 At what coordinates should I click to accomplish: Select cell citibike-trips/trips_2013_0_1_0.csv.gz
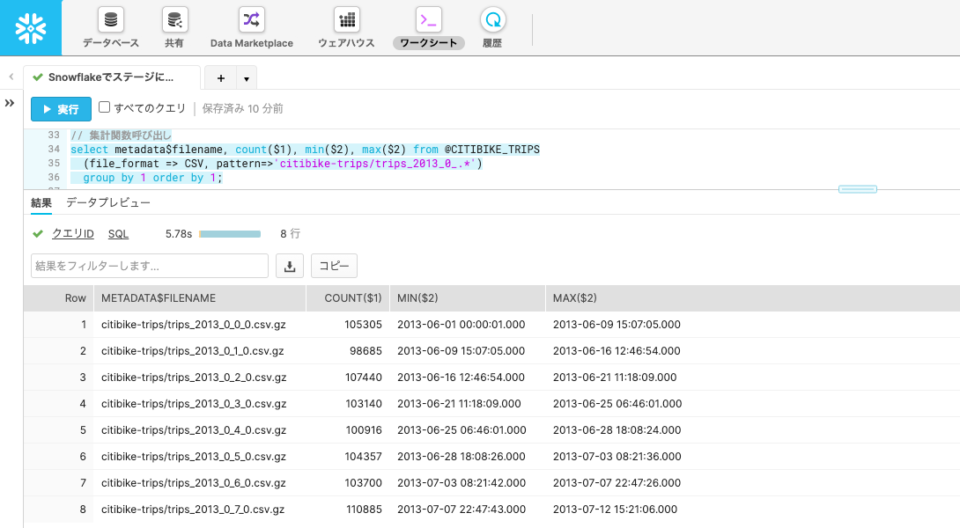192,351
